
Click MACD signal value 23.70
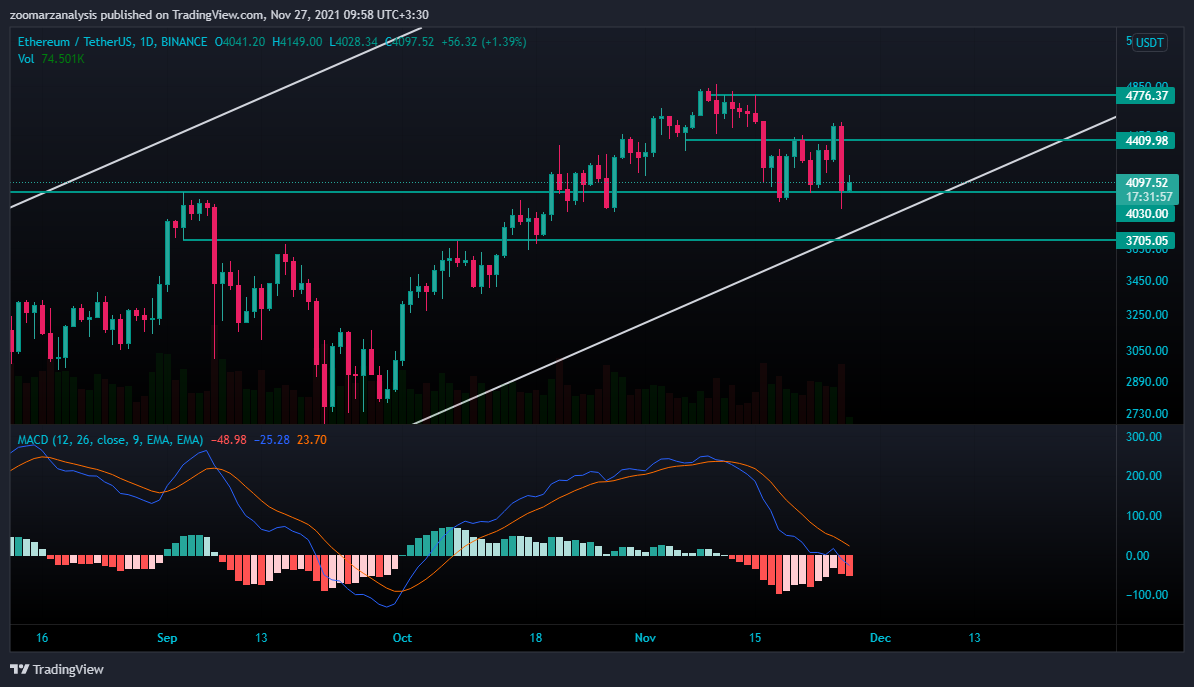311,439
